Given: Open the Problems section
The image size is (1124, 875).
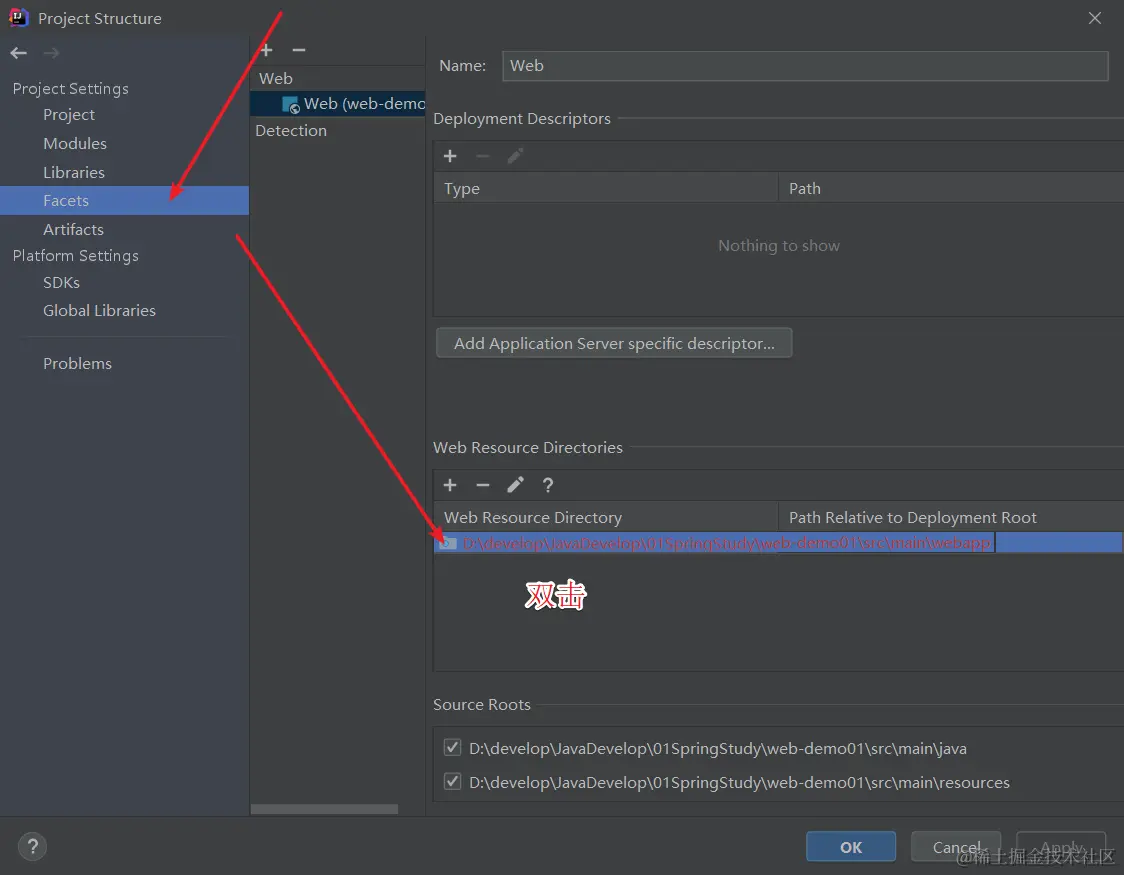Looking at the screenshot, I should click(77, 363).
